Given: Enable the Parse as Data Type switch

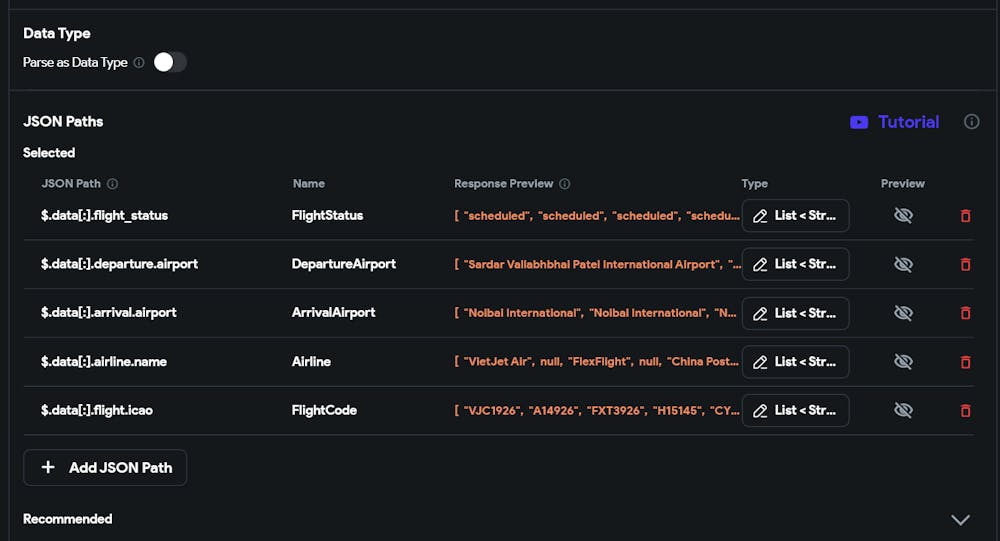Looking at the screenshot, I should point(170,62).
